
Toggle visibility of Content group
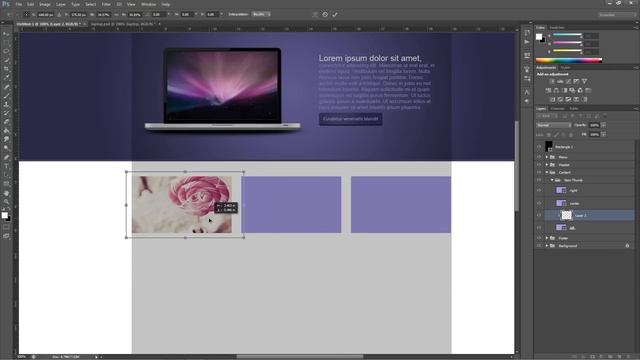[x=539, y=172]
